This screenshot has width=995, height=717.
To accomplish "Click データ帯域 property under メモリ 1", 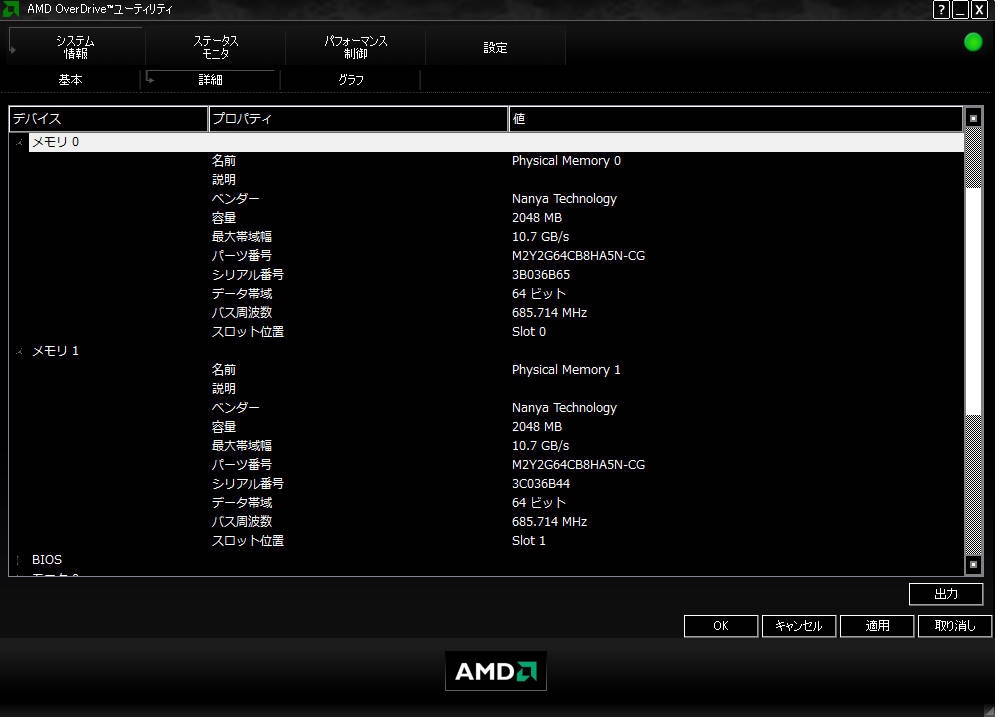I will [x=242, y=503].
